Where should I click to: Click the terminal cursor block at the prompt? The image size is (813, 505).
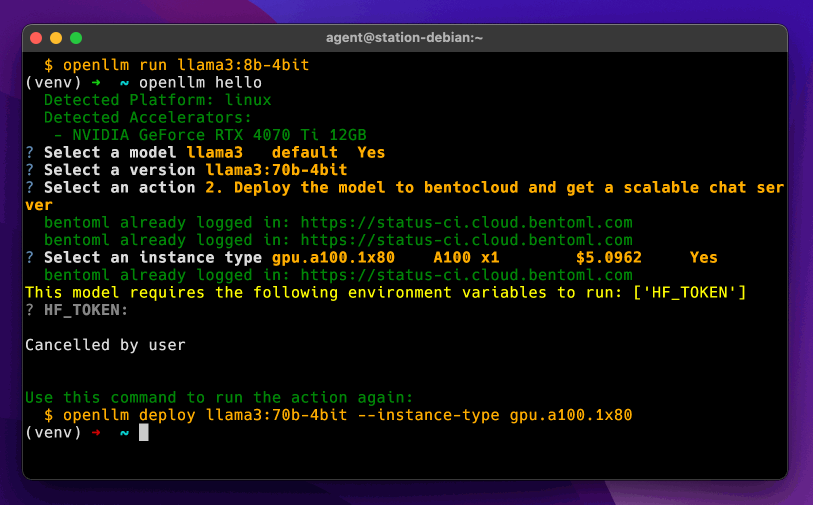pyautogui.click(x=144, y=432)
